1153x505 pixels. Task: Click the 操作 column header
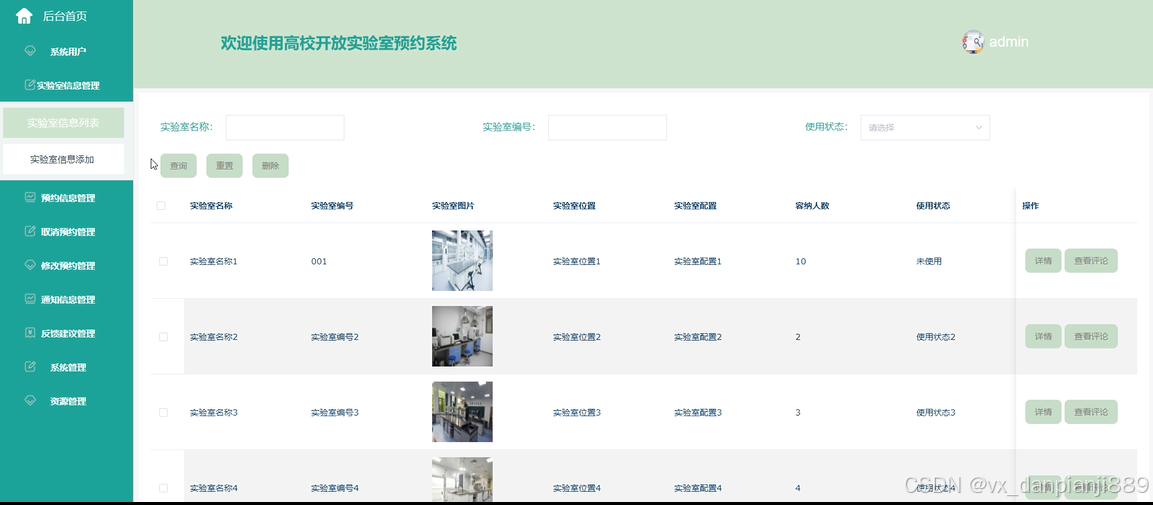click(x=1030, y=206)
